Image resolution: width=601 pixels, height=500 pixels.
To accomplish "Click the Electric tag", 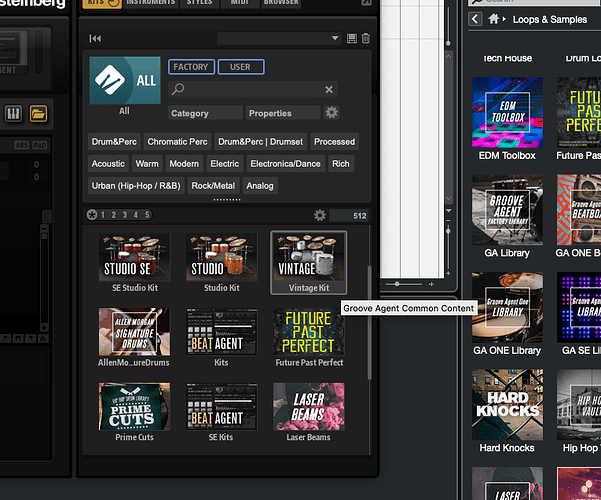I will [x=225, y=164].
